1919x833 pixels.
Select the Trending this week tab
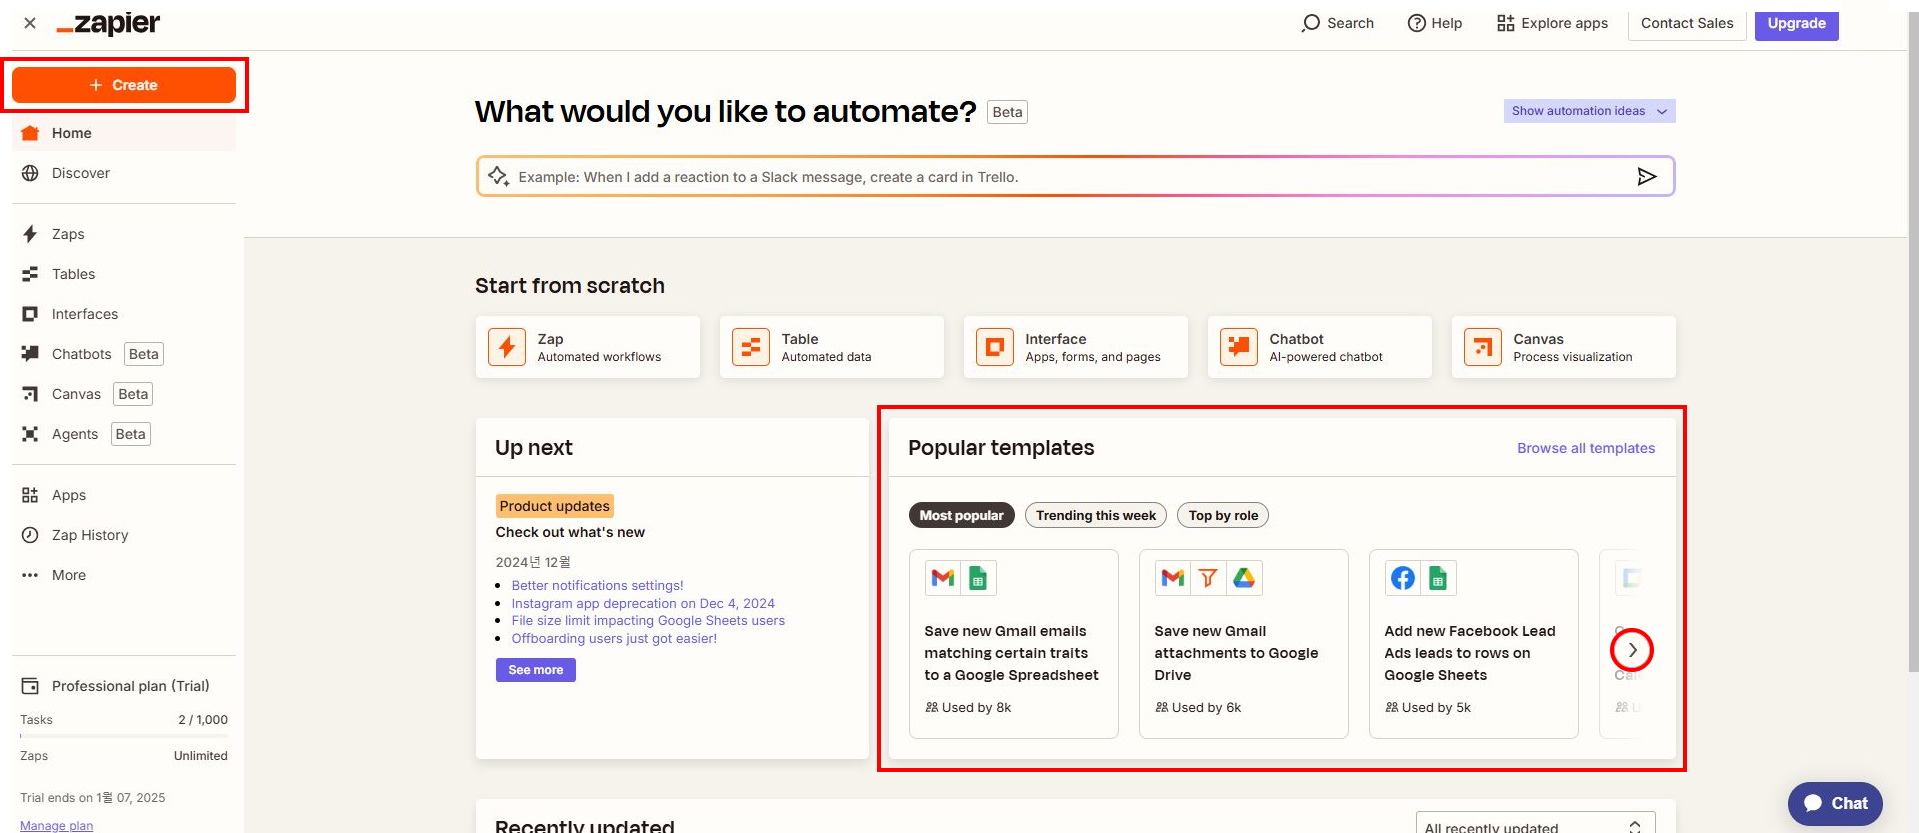coord(1096,515)
